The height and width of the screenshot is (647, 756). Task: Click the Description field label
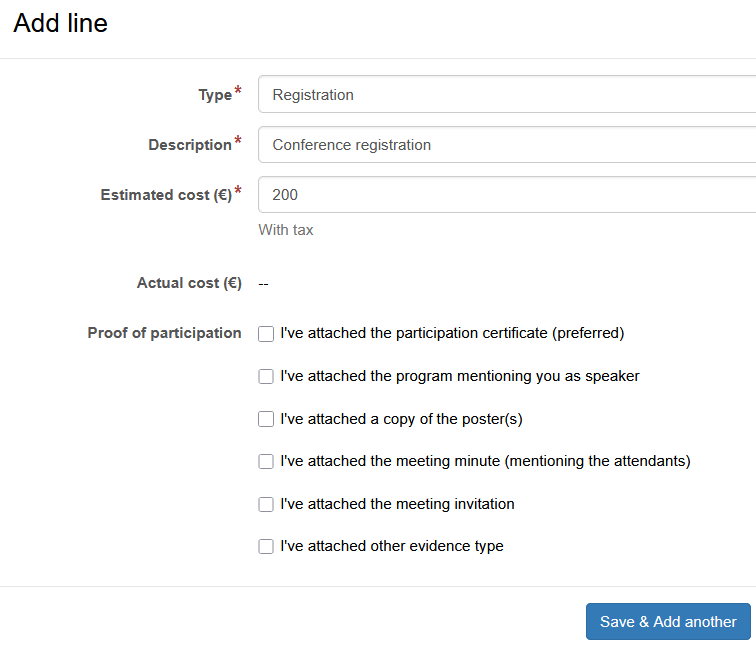click(189, 145)
